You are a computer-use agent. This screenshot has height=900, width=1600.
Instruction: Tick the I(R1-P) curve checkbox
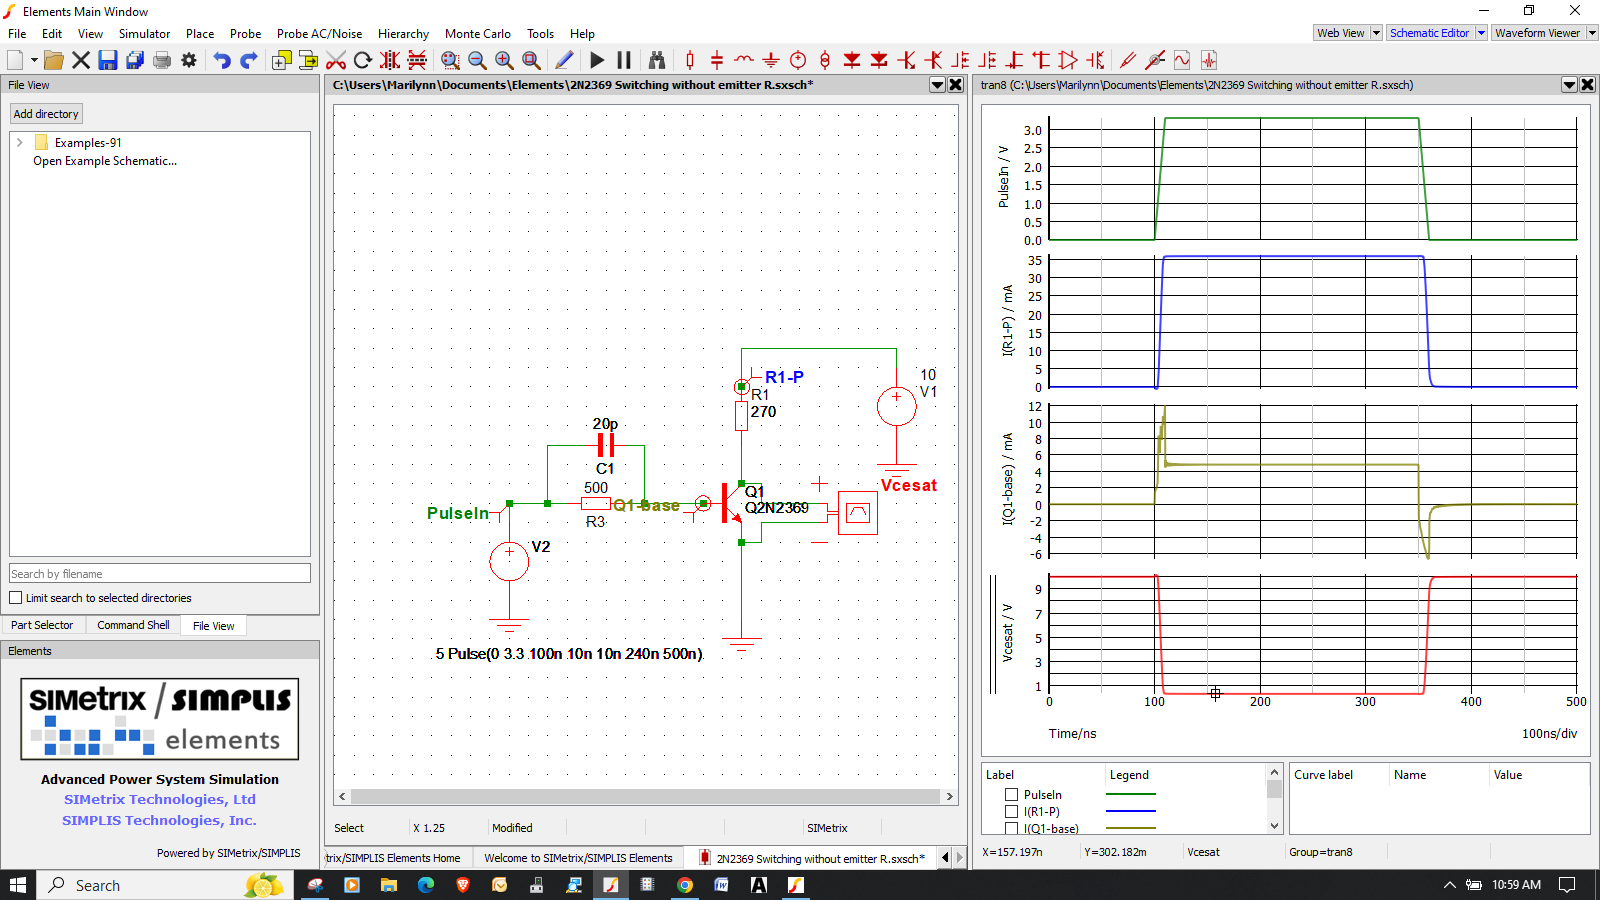[1011, 812]
